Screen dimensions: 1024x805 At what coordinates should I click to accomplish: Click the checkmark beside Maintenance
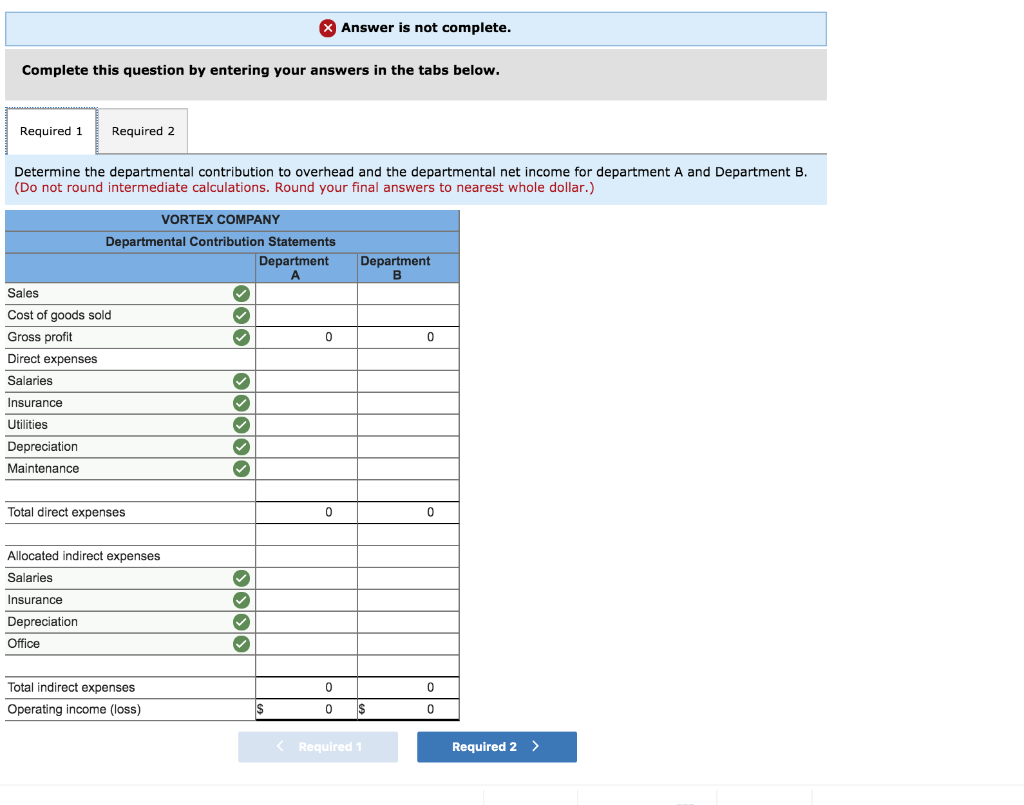tap(241, 468)
